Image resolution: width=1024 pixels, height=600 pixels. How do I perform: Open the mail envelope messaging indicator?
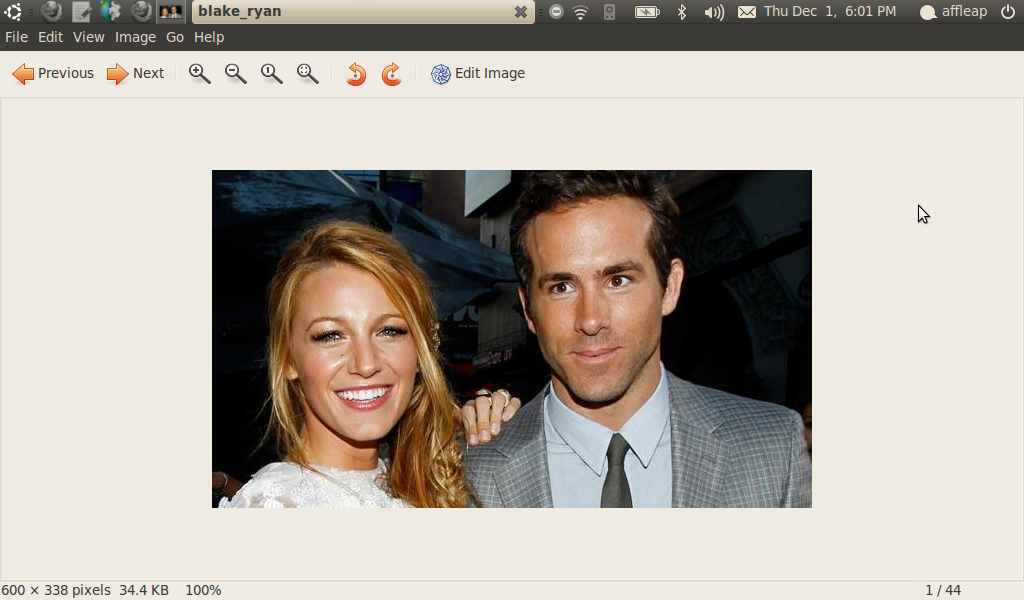pyautogui.click(x=746, y=11)
